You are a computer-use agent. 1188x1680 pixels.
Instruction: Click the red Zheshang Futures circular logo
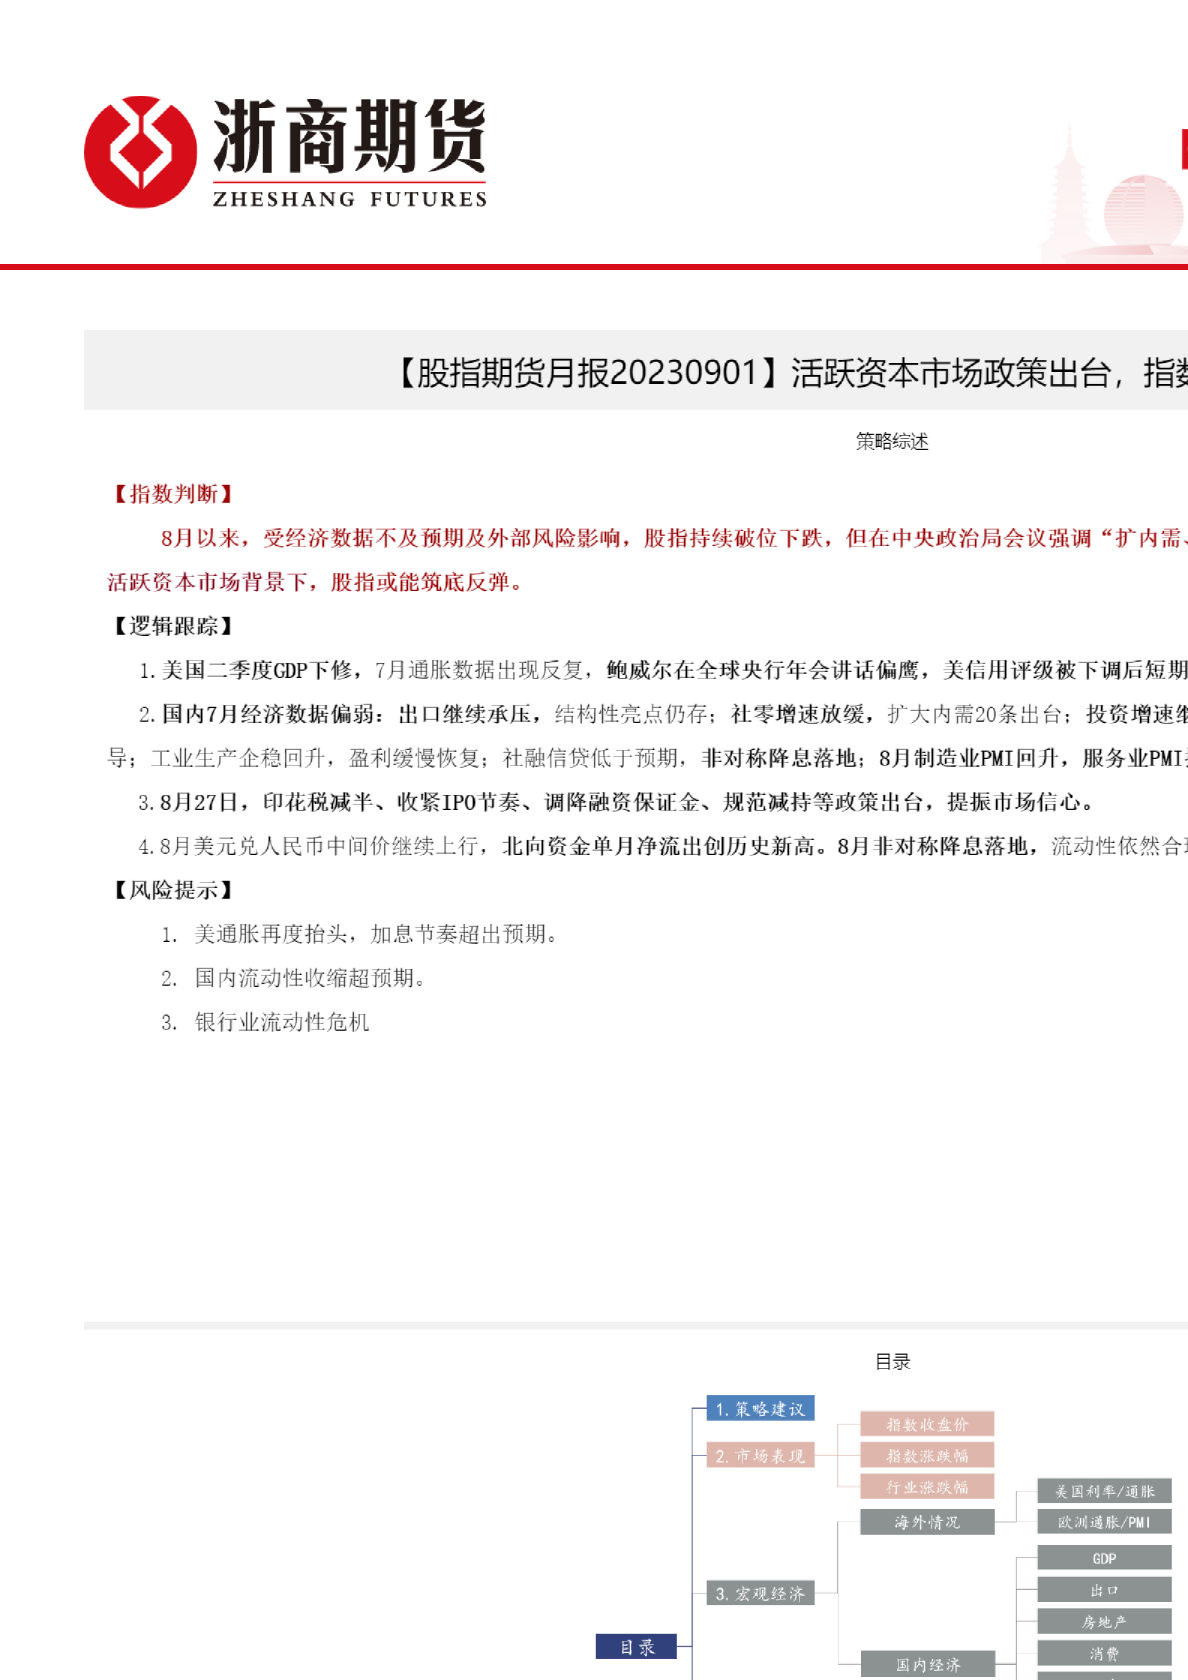pyautogui.click(x=140, y=152)
